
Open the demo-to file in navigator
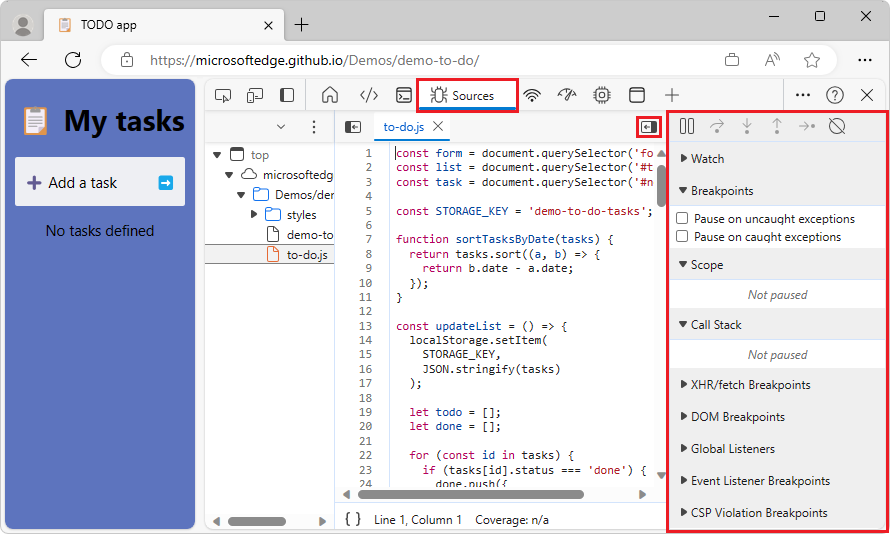(301, 234)
